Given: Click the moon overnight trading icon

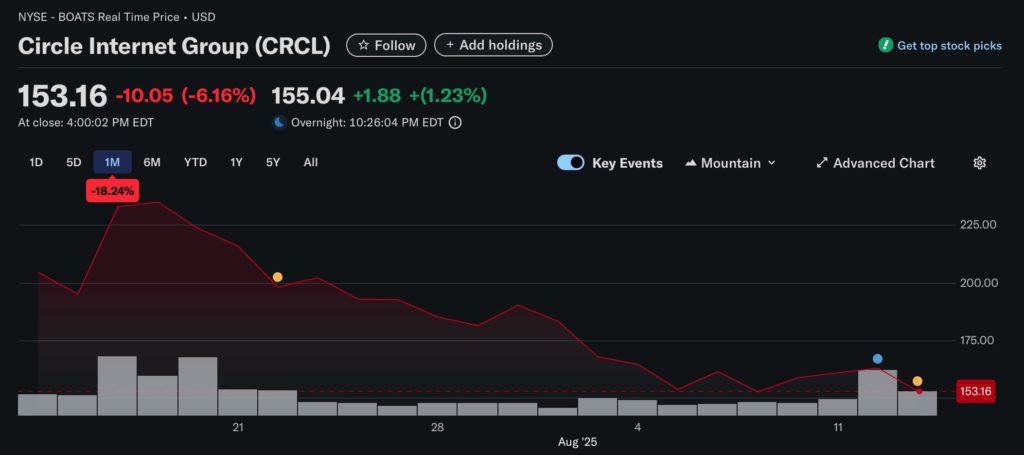Looking at the screenshot, I should click(x=279, y=123).
